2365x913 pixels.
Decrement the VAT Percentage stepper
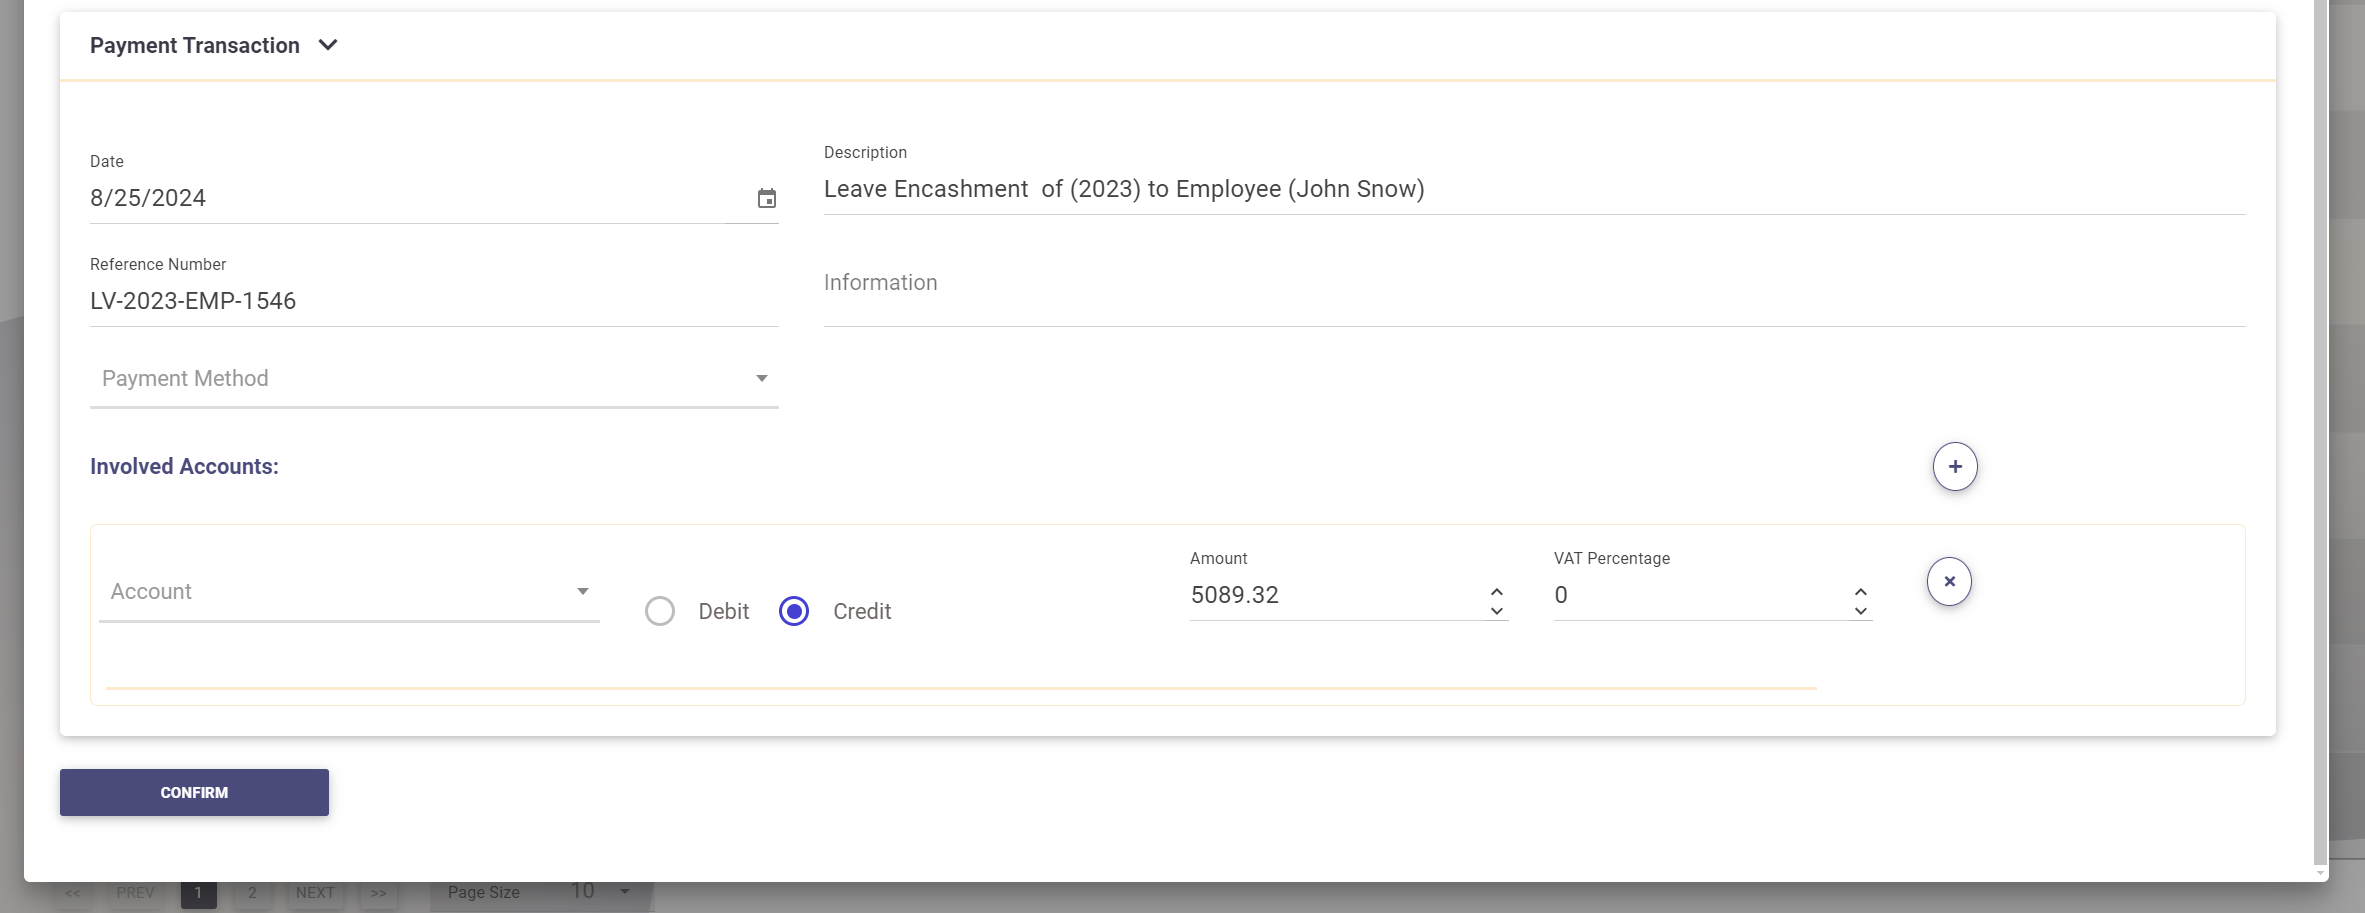(x=1860, y=610)
